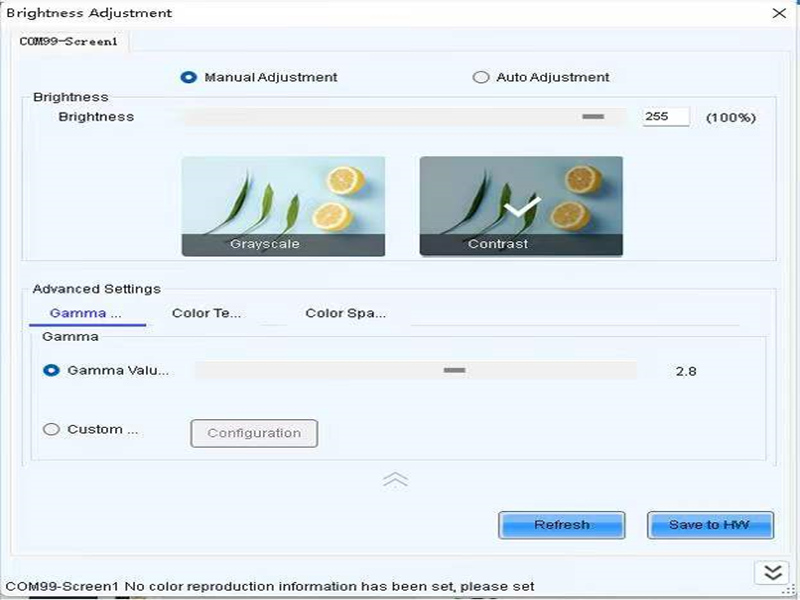Choose the Contrast preview image

point(521,206)
